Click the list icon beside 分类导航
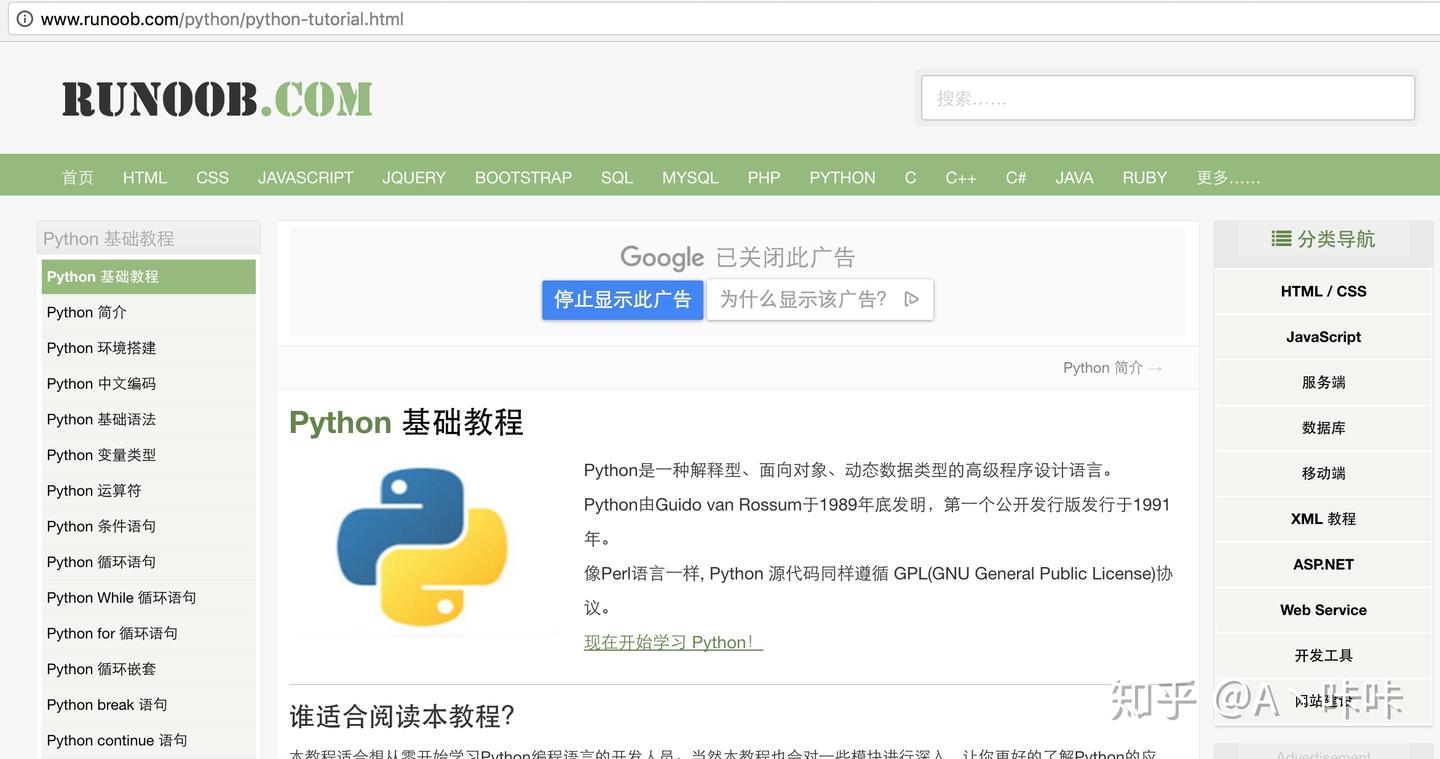The image size is (1440, 759). pos(1279,239)
